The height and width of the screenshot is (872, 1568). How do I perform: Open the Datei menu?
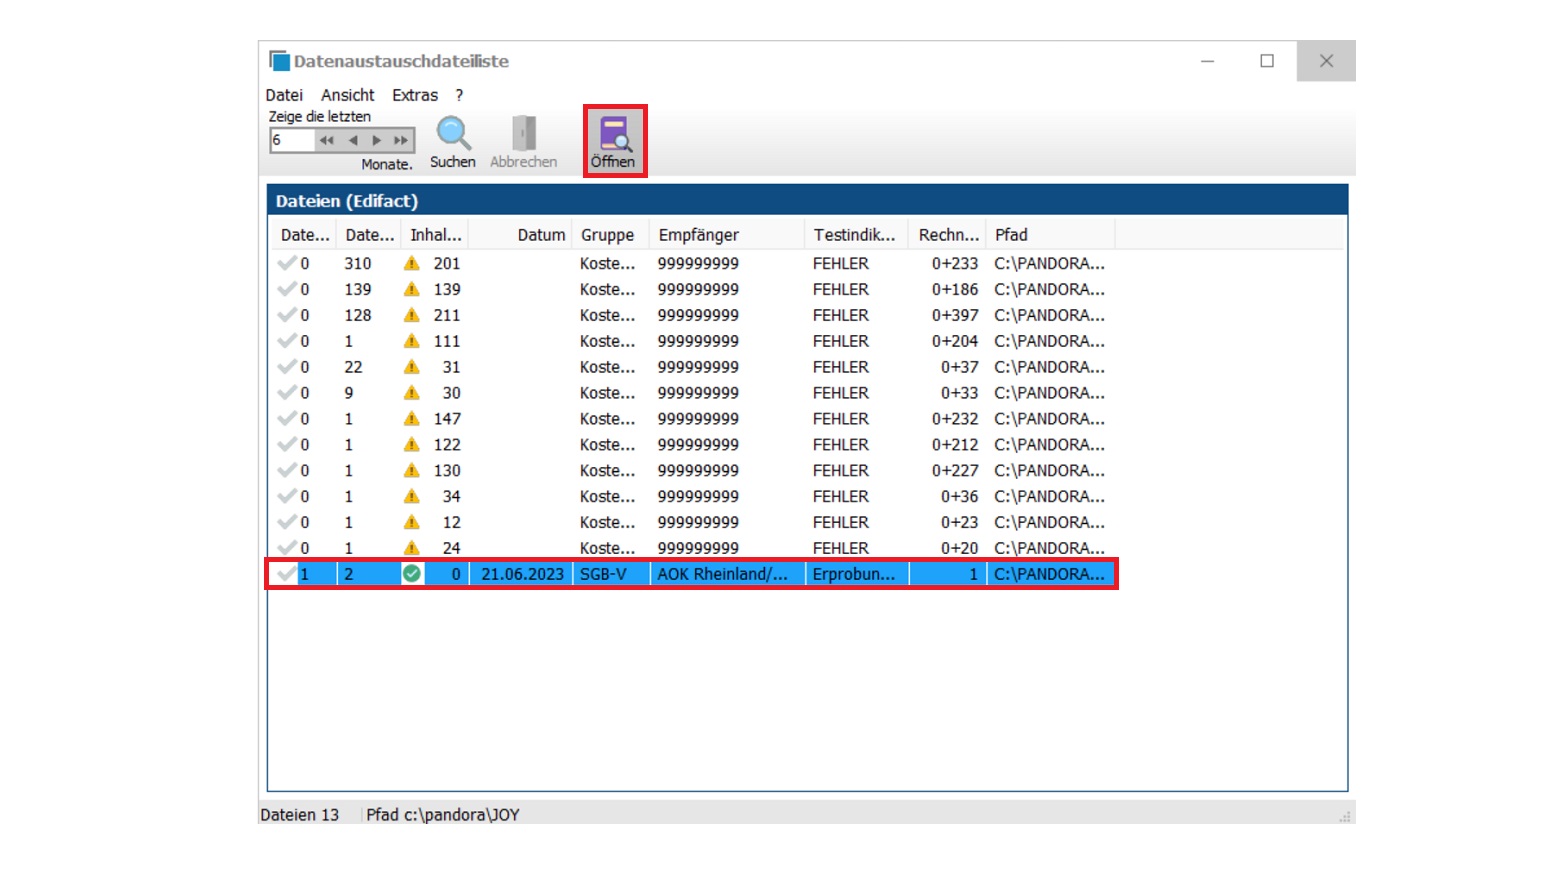284,95
